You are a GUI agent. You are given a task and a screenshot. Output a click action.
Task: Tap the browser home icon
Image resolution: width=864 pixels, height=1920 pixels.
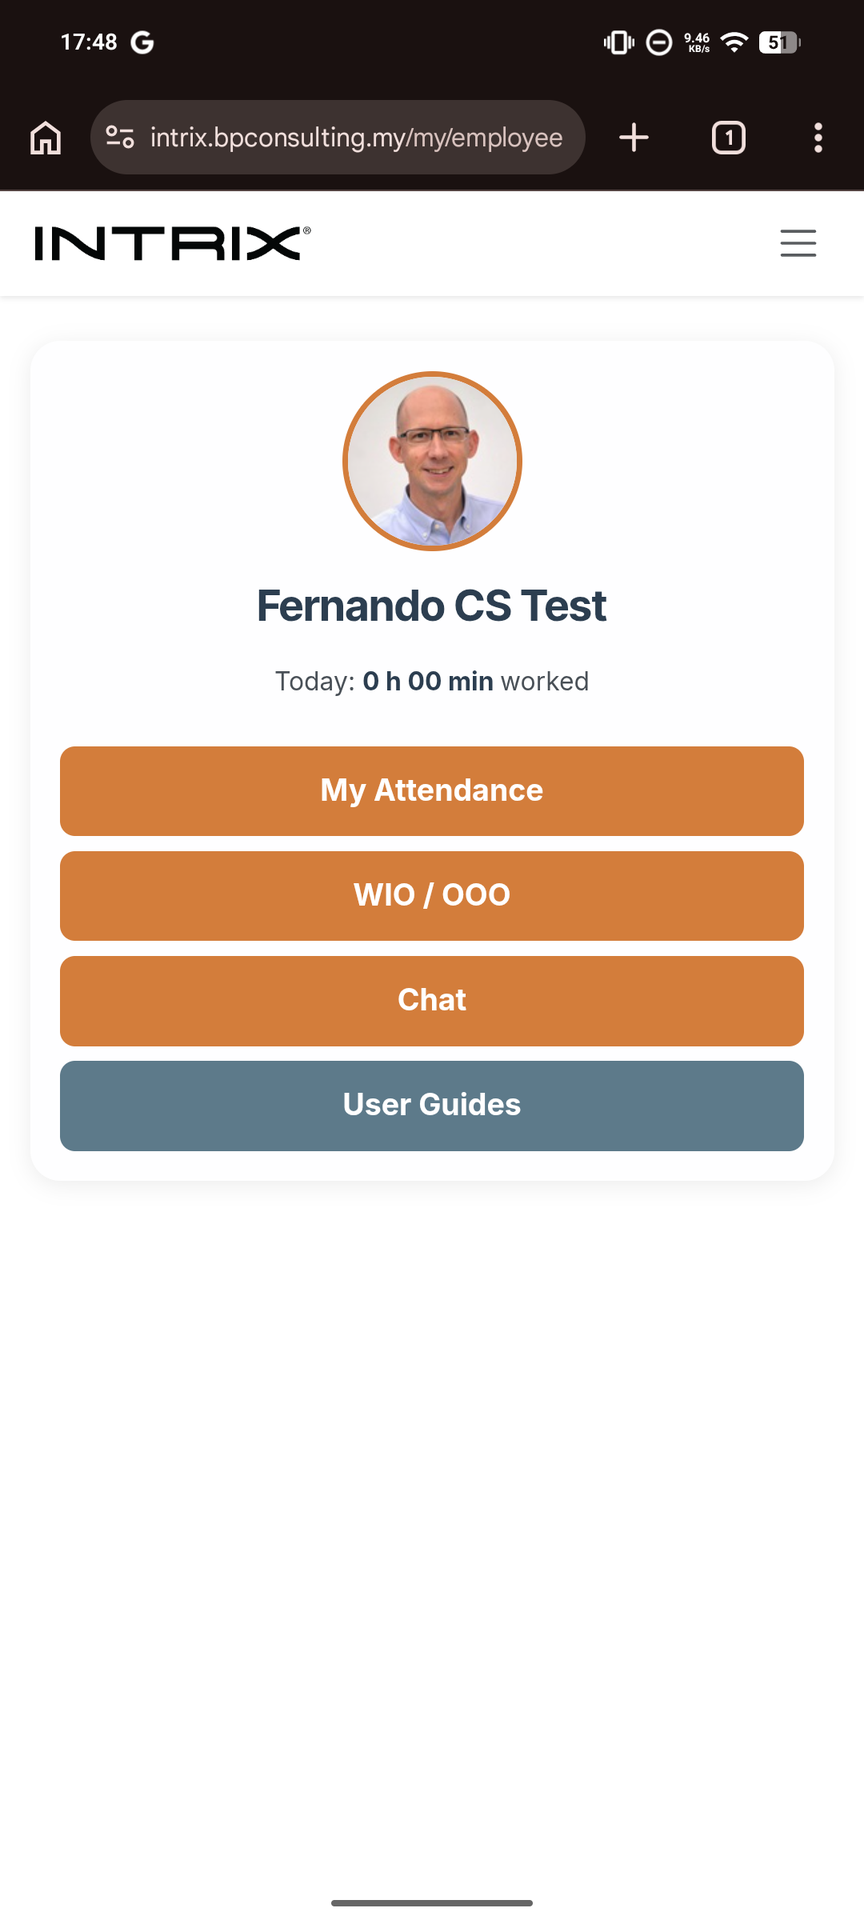click(46, 138)
